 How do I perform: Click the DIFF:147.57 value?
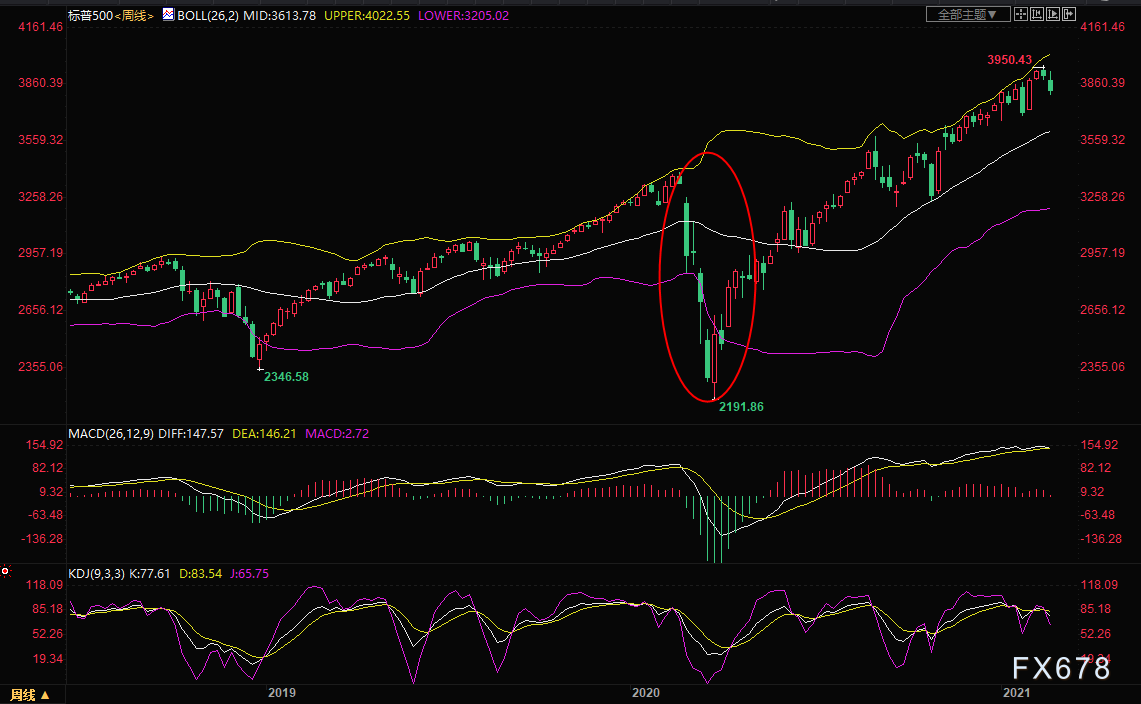click(191, 434)
